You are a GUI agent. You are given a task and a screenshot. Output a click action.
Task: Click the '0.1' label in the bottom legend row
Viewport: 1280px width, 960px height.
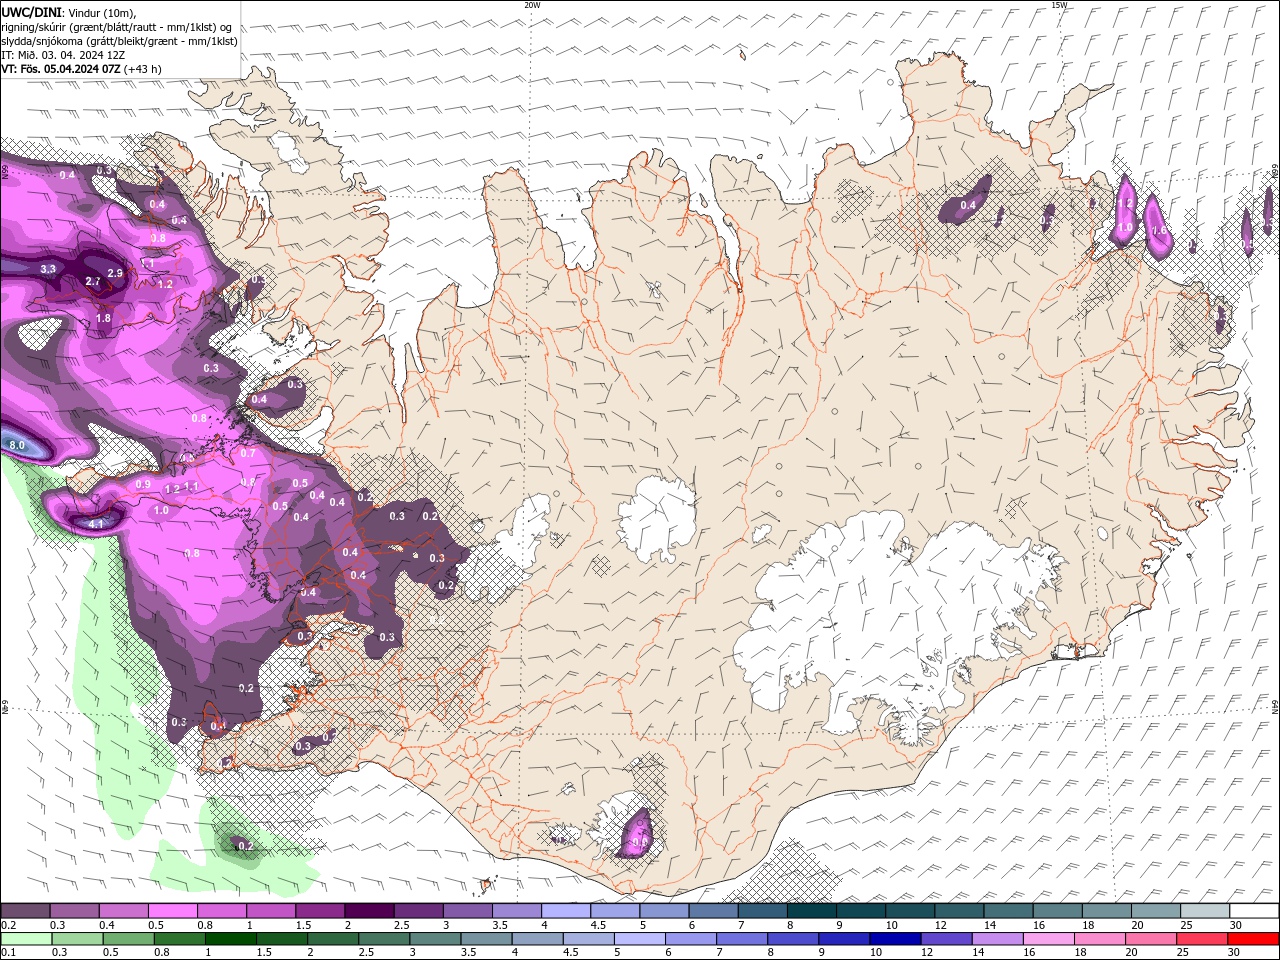7,953
